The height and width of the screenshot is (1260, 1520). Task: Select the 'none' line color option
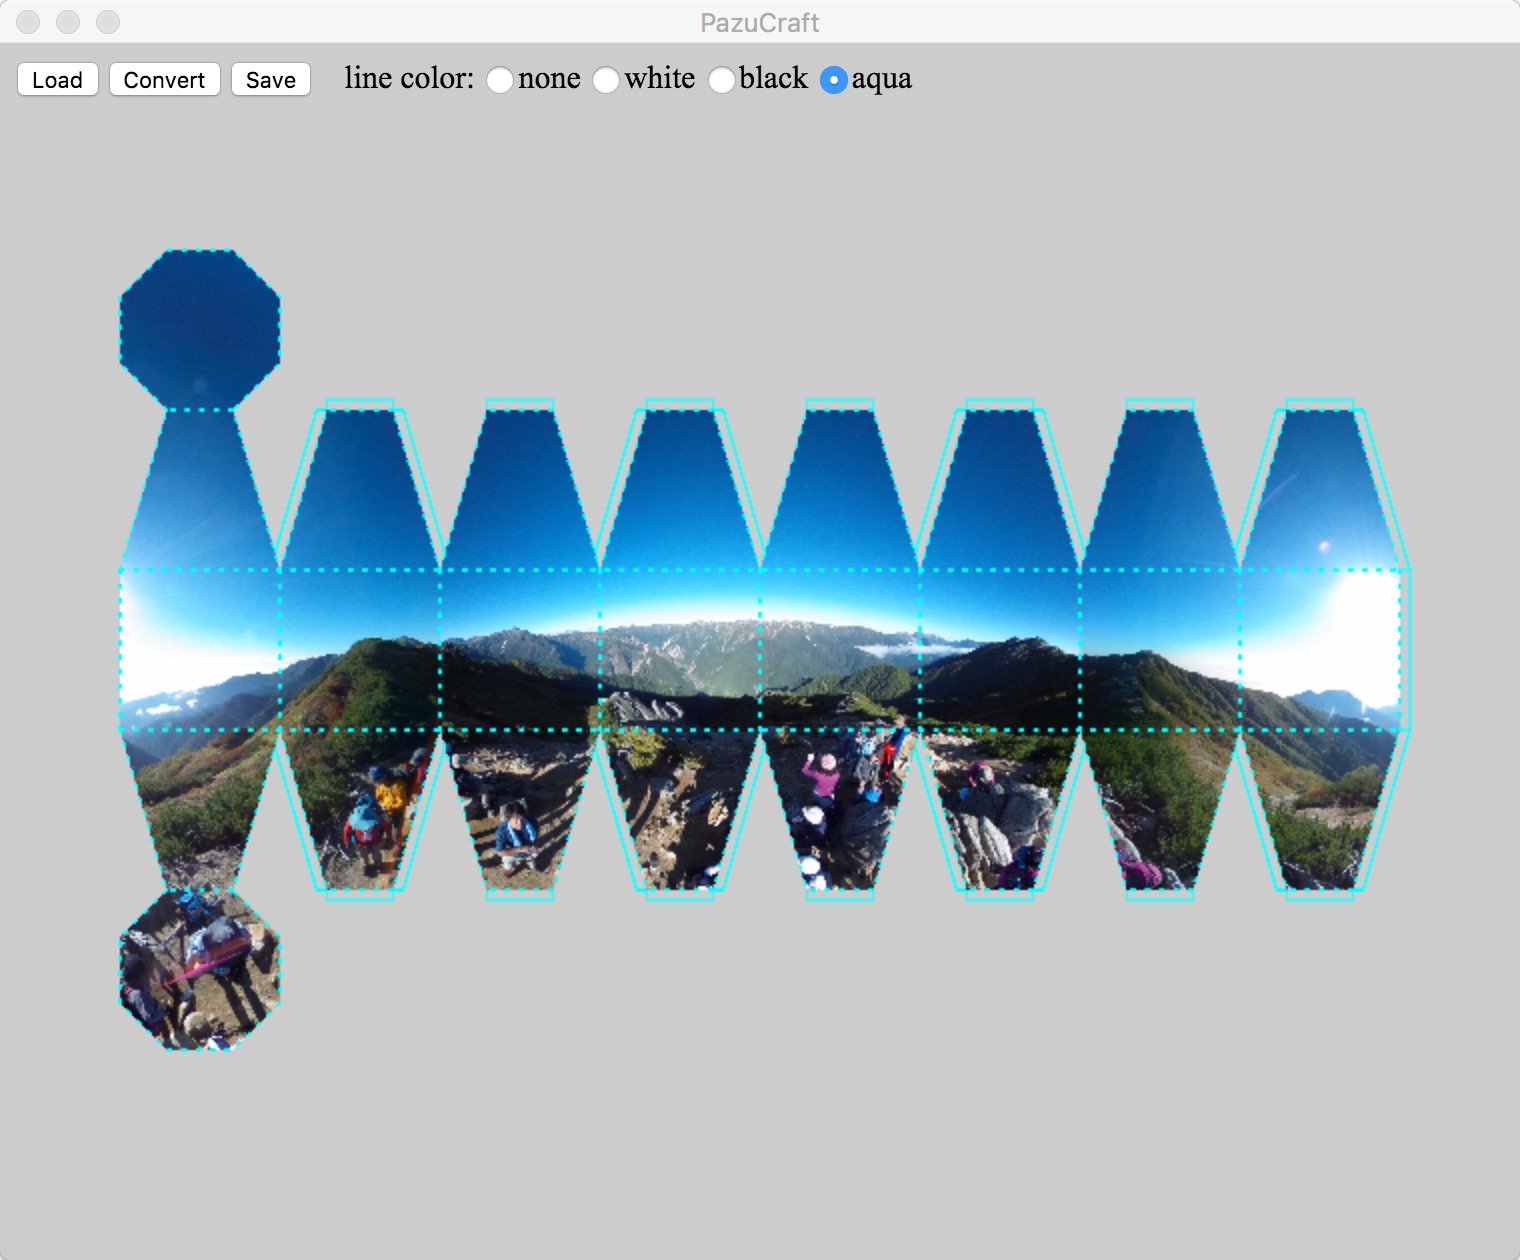point(500,80)
